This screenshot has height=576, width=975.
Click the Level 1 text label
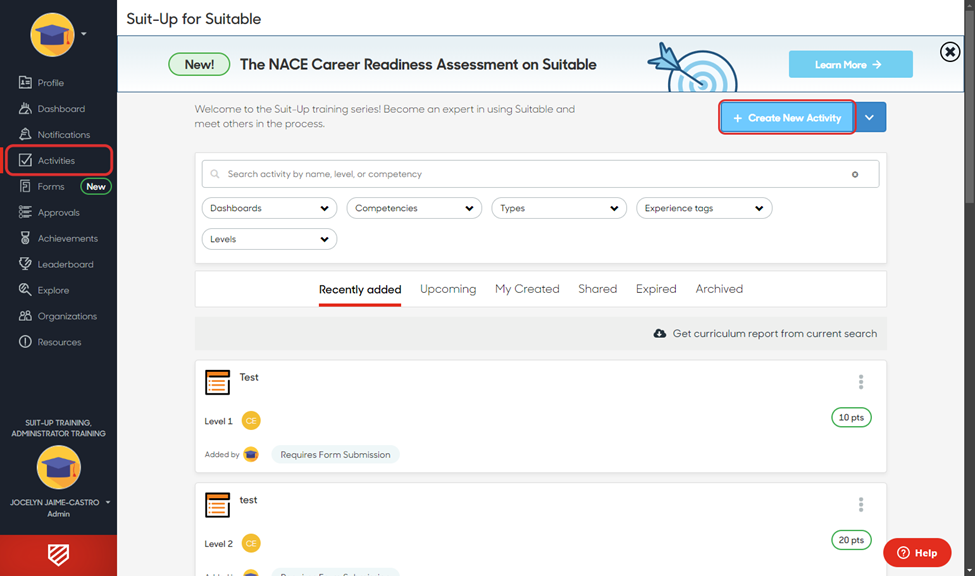(x=218, y=422)
